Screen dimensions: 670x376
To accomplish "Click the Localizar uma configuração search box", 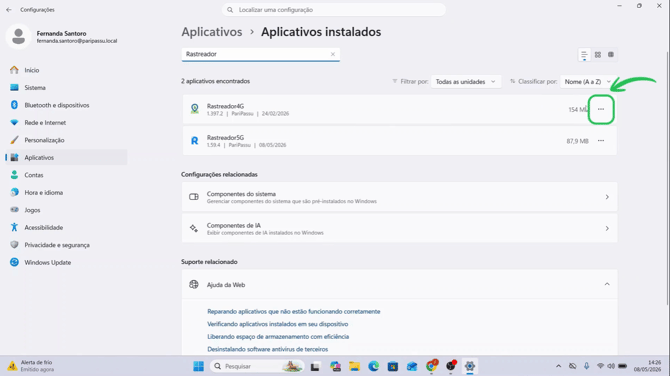I will 334,9.
